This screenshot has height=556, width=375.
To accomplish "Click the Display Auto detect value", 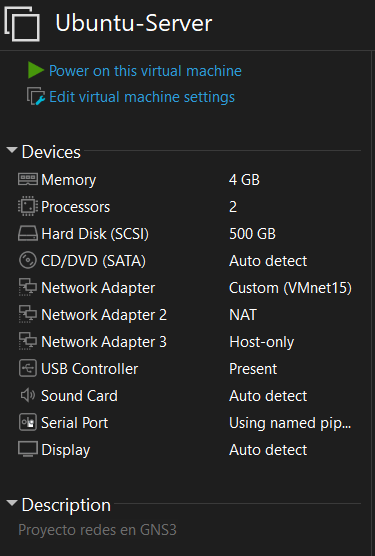I will pos(268,450).
